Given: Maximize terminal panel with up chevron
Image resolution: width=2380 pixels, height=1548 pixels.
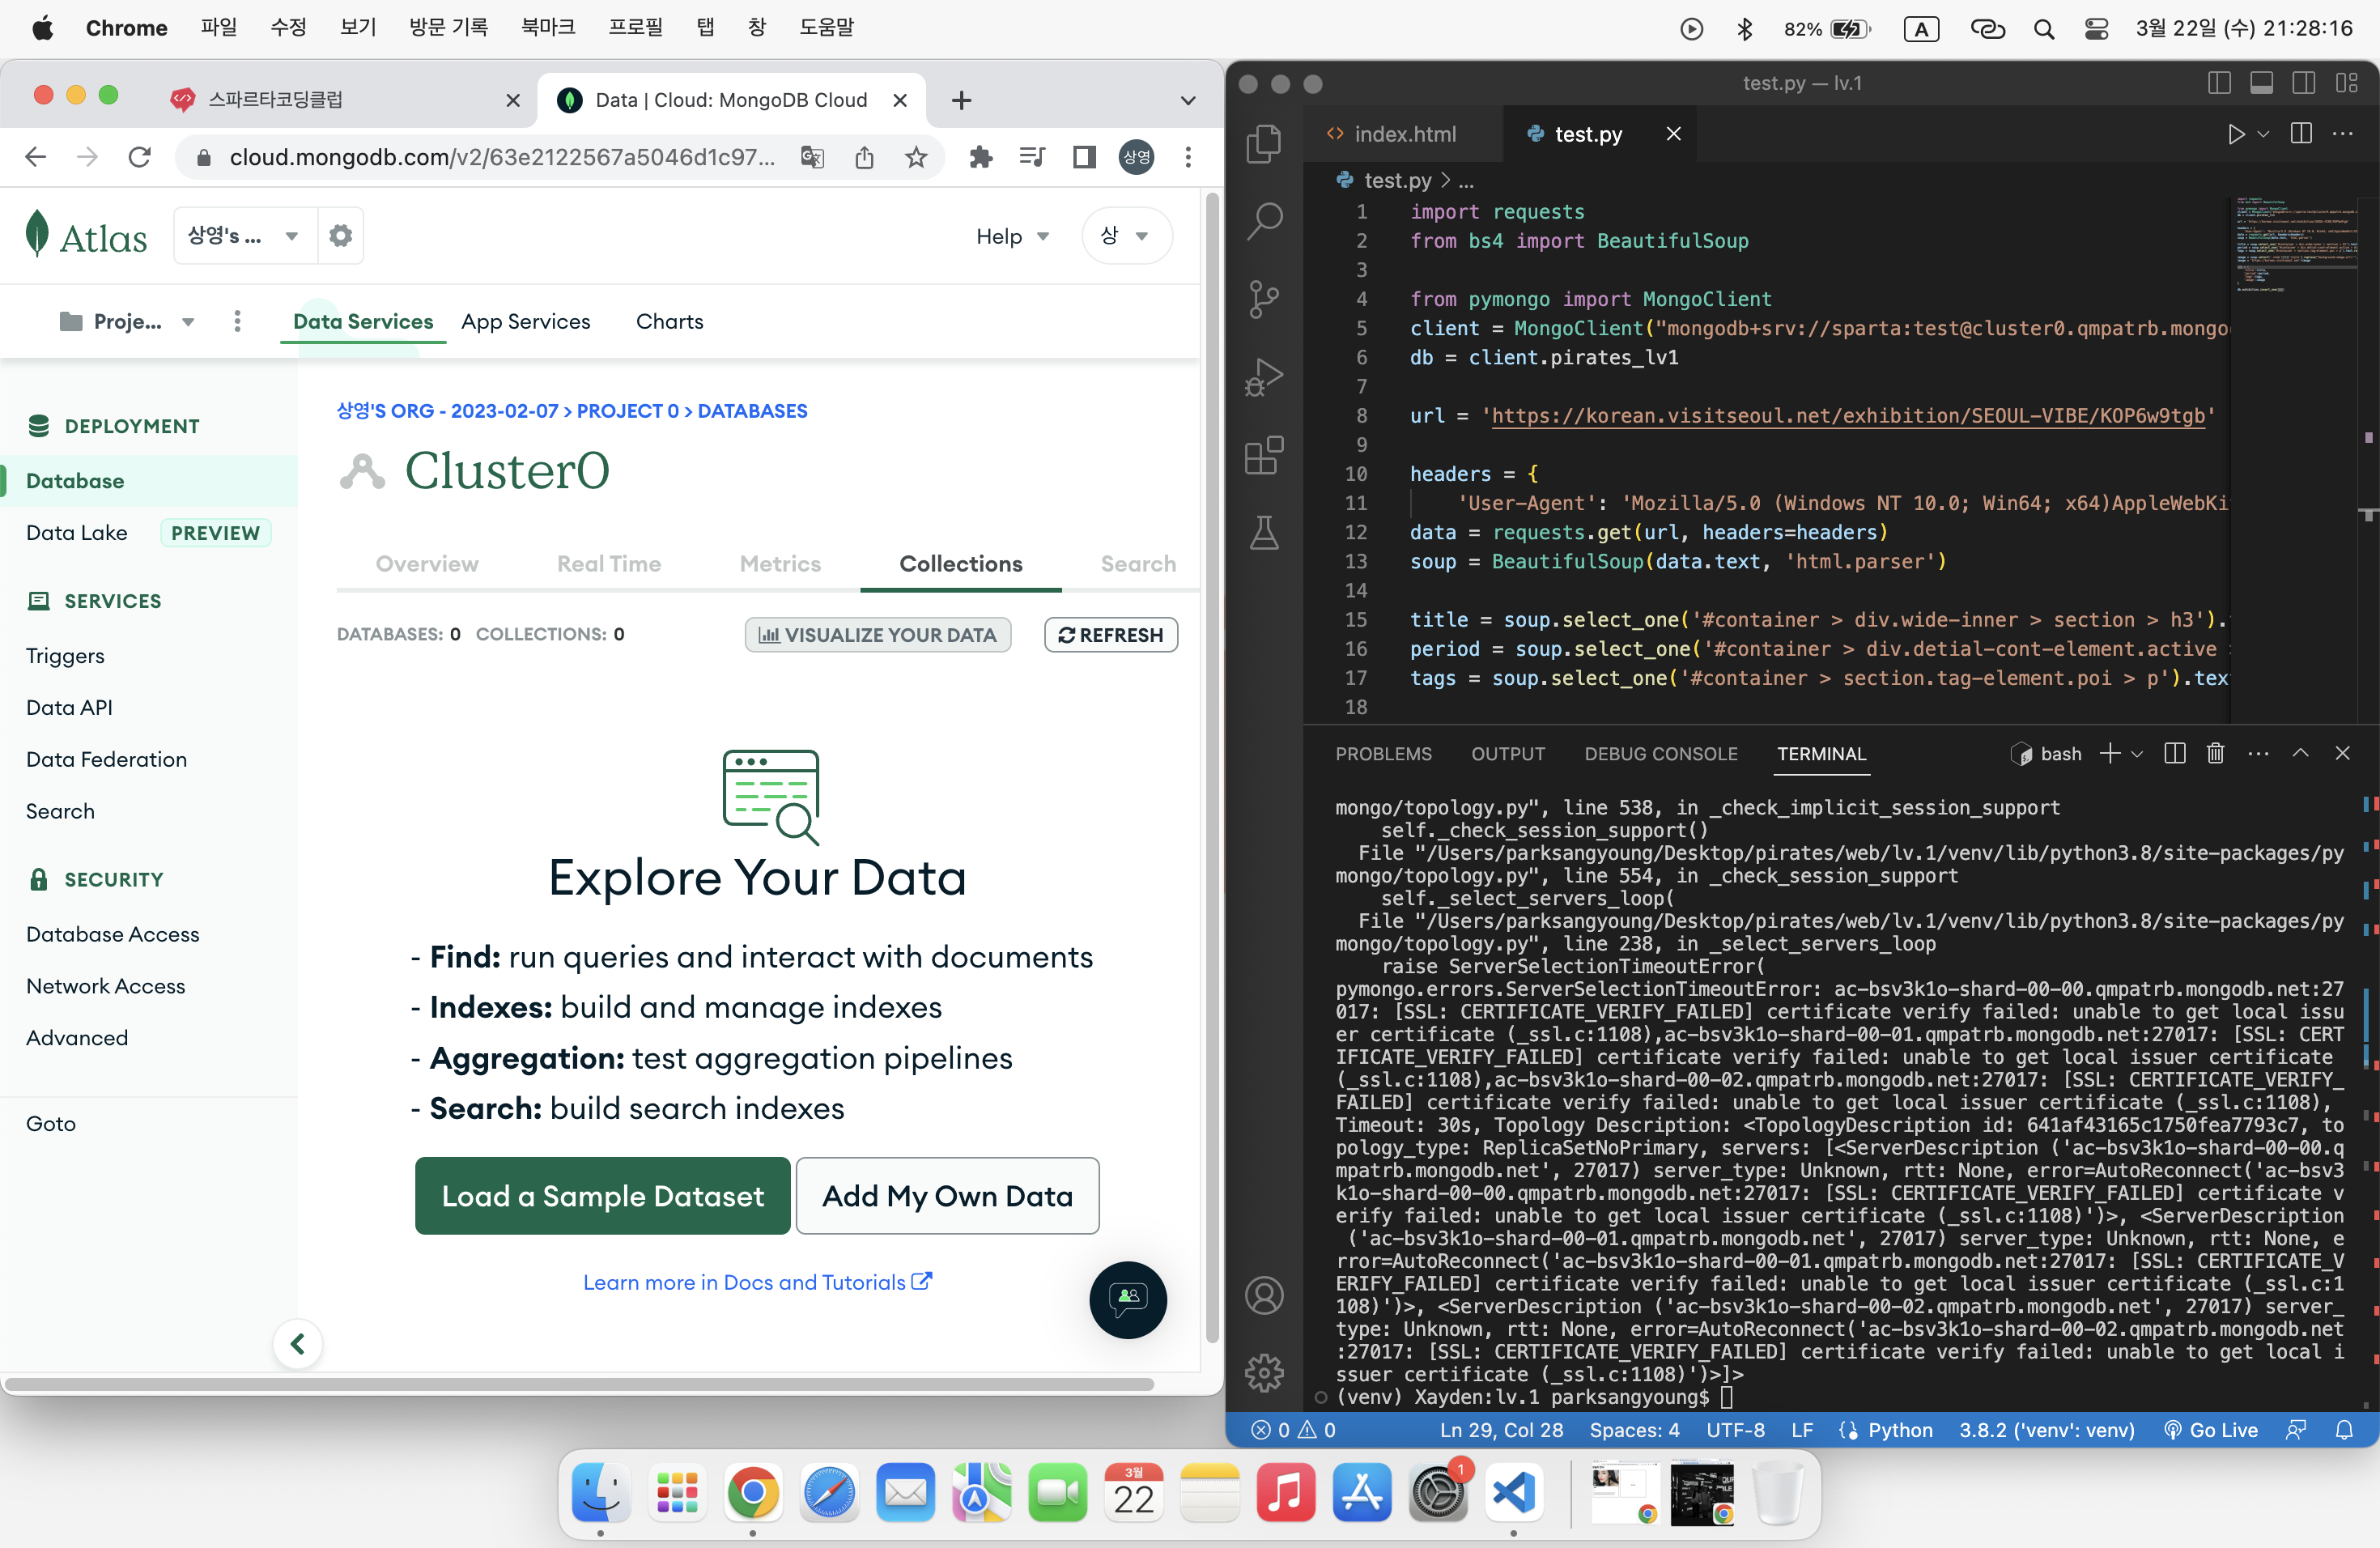Looking at the screenshot, I should [2300, 754].
